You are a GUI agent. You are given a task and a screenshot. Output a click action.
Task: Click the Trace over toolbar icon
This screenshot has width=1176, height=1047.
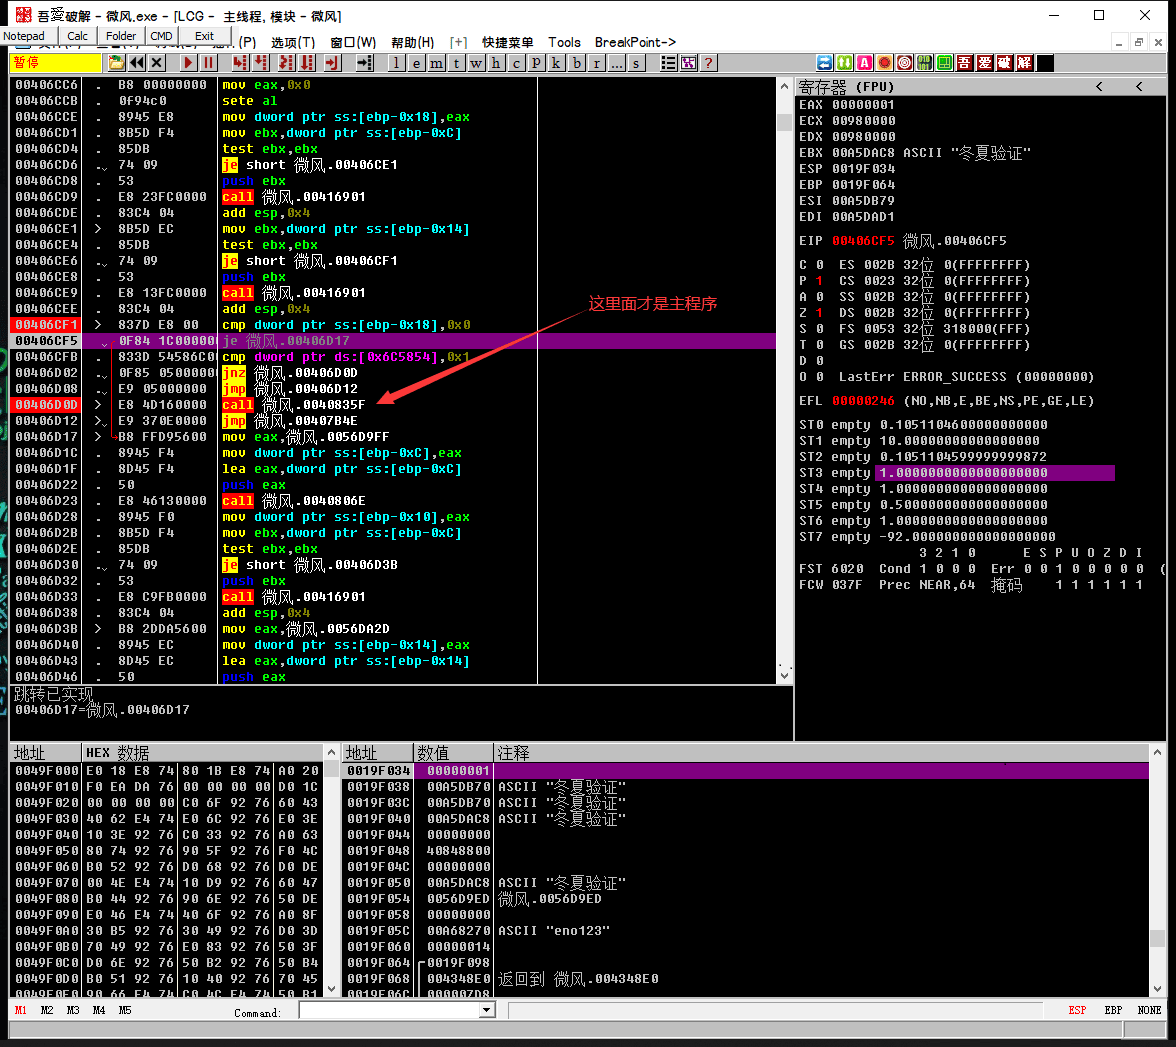(x=308, y=63)
